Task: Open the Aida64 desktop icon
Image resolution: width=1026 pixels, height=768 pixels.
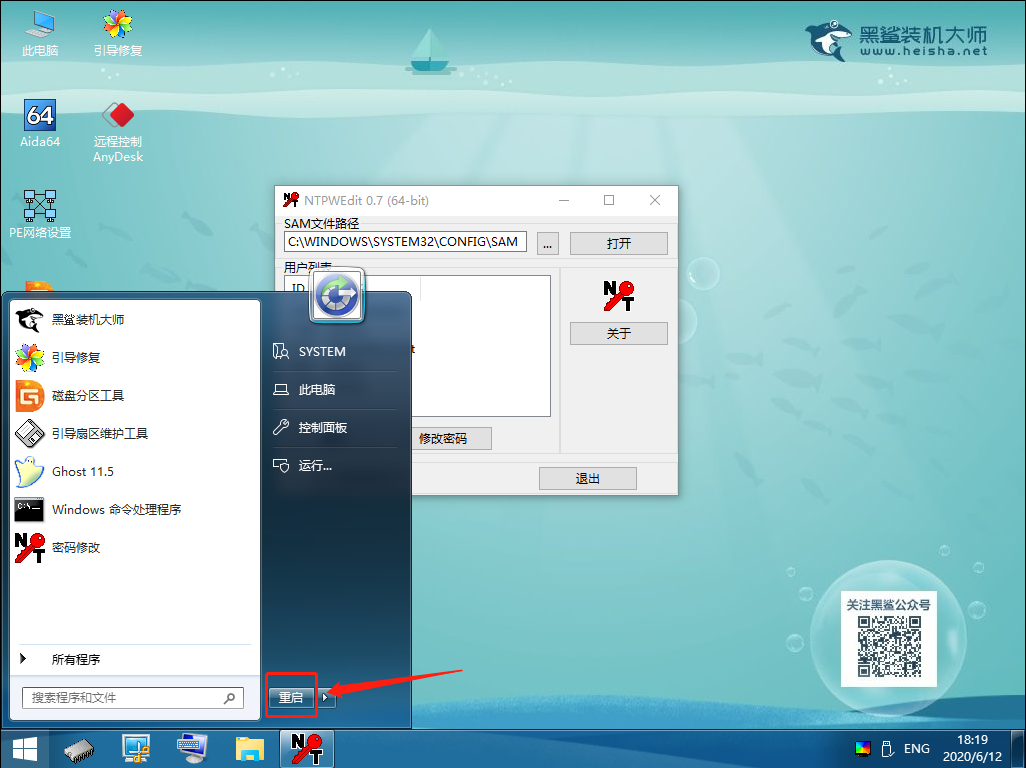Action: point(40,119)
